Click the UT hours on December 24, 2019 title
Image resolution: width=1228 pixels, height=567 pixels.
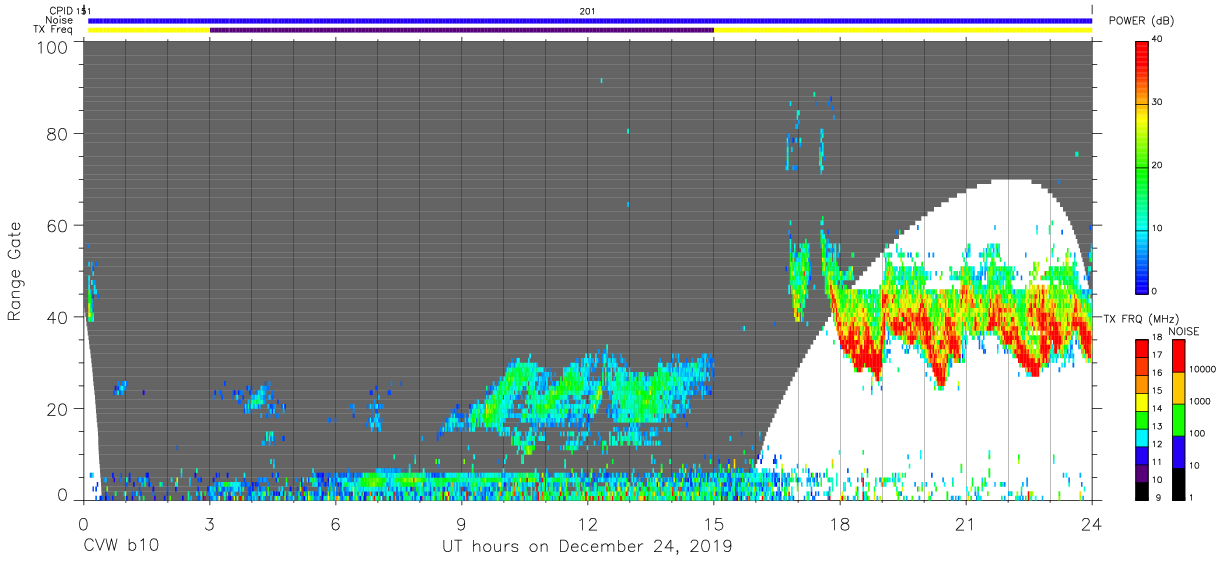[587, 547]
